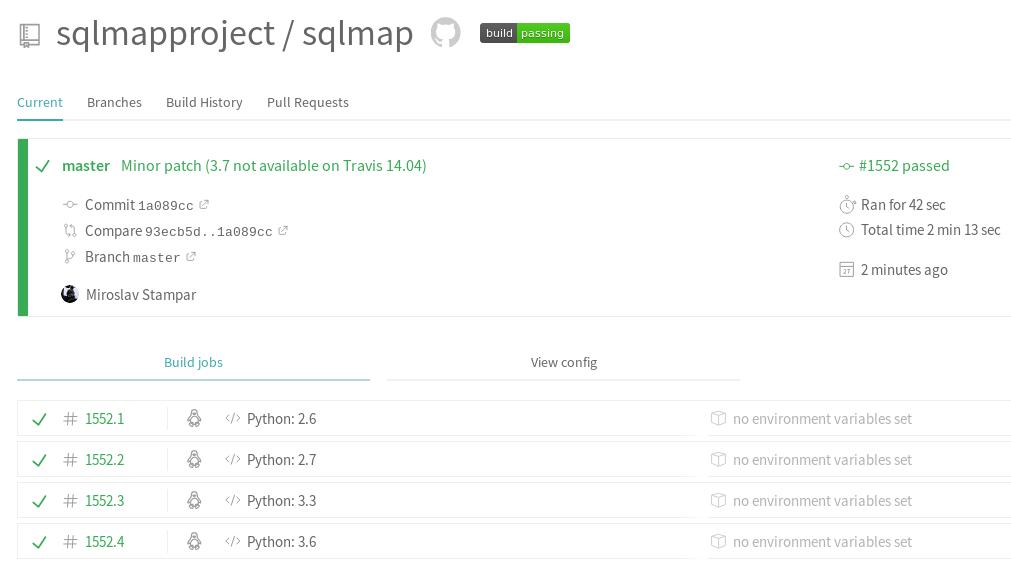The height and width of the screenshot is (565, 1011).
Task: Click the Linux penguin icon for job 1552.4
Action: pos(194,542)
